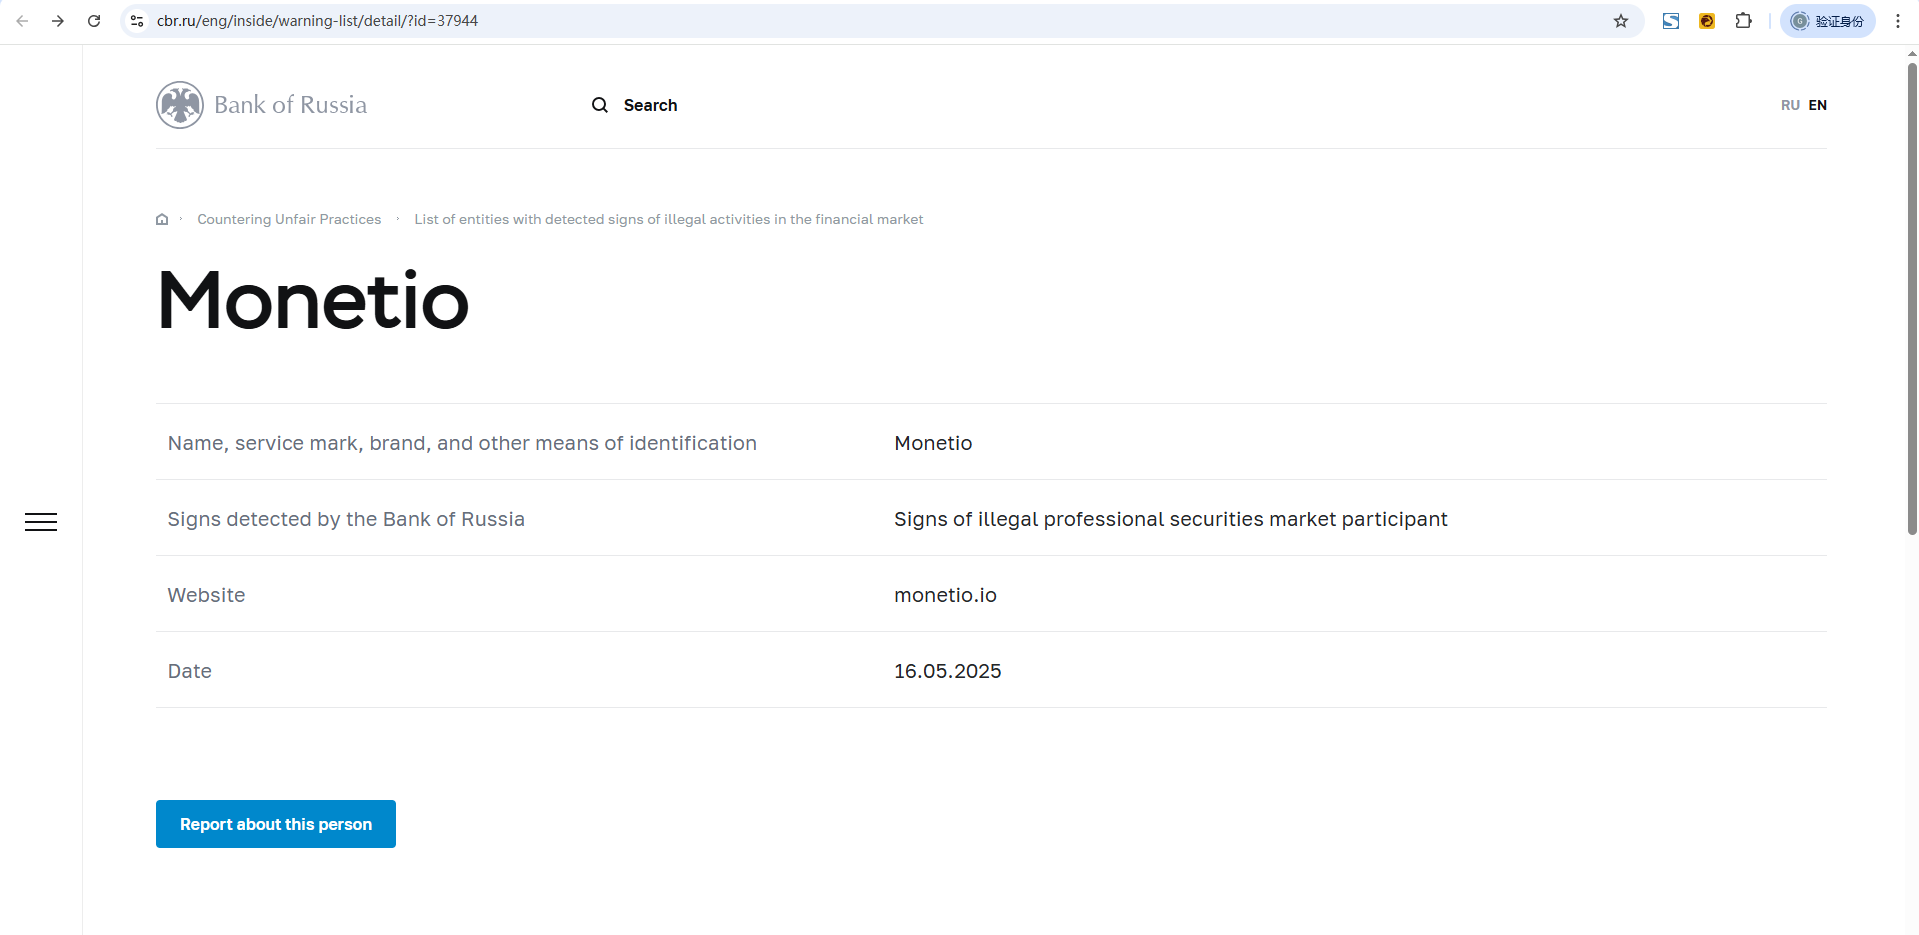Click the page vertical scrollbar
The width and height of the screenshot is (1919, 935).
[x=1912, y=300]
